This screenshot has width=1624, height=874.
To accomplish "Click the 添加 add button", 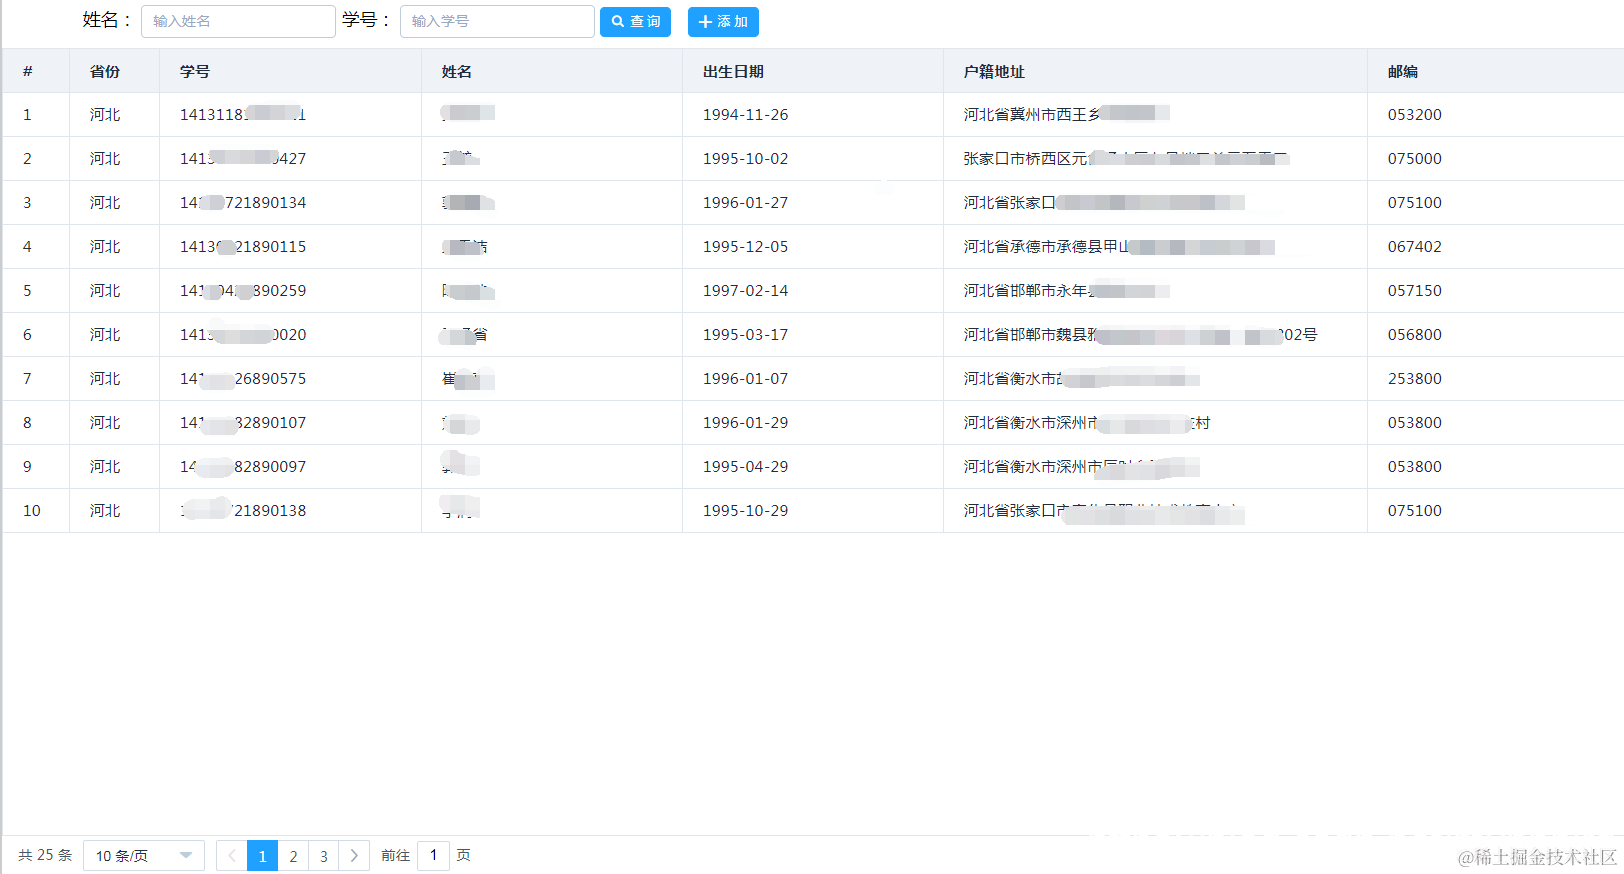I will tap(723, 22).
